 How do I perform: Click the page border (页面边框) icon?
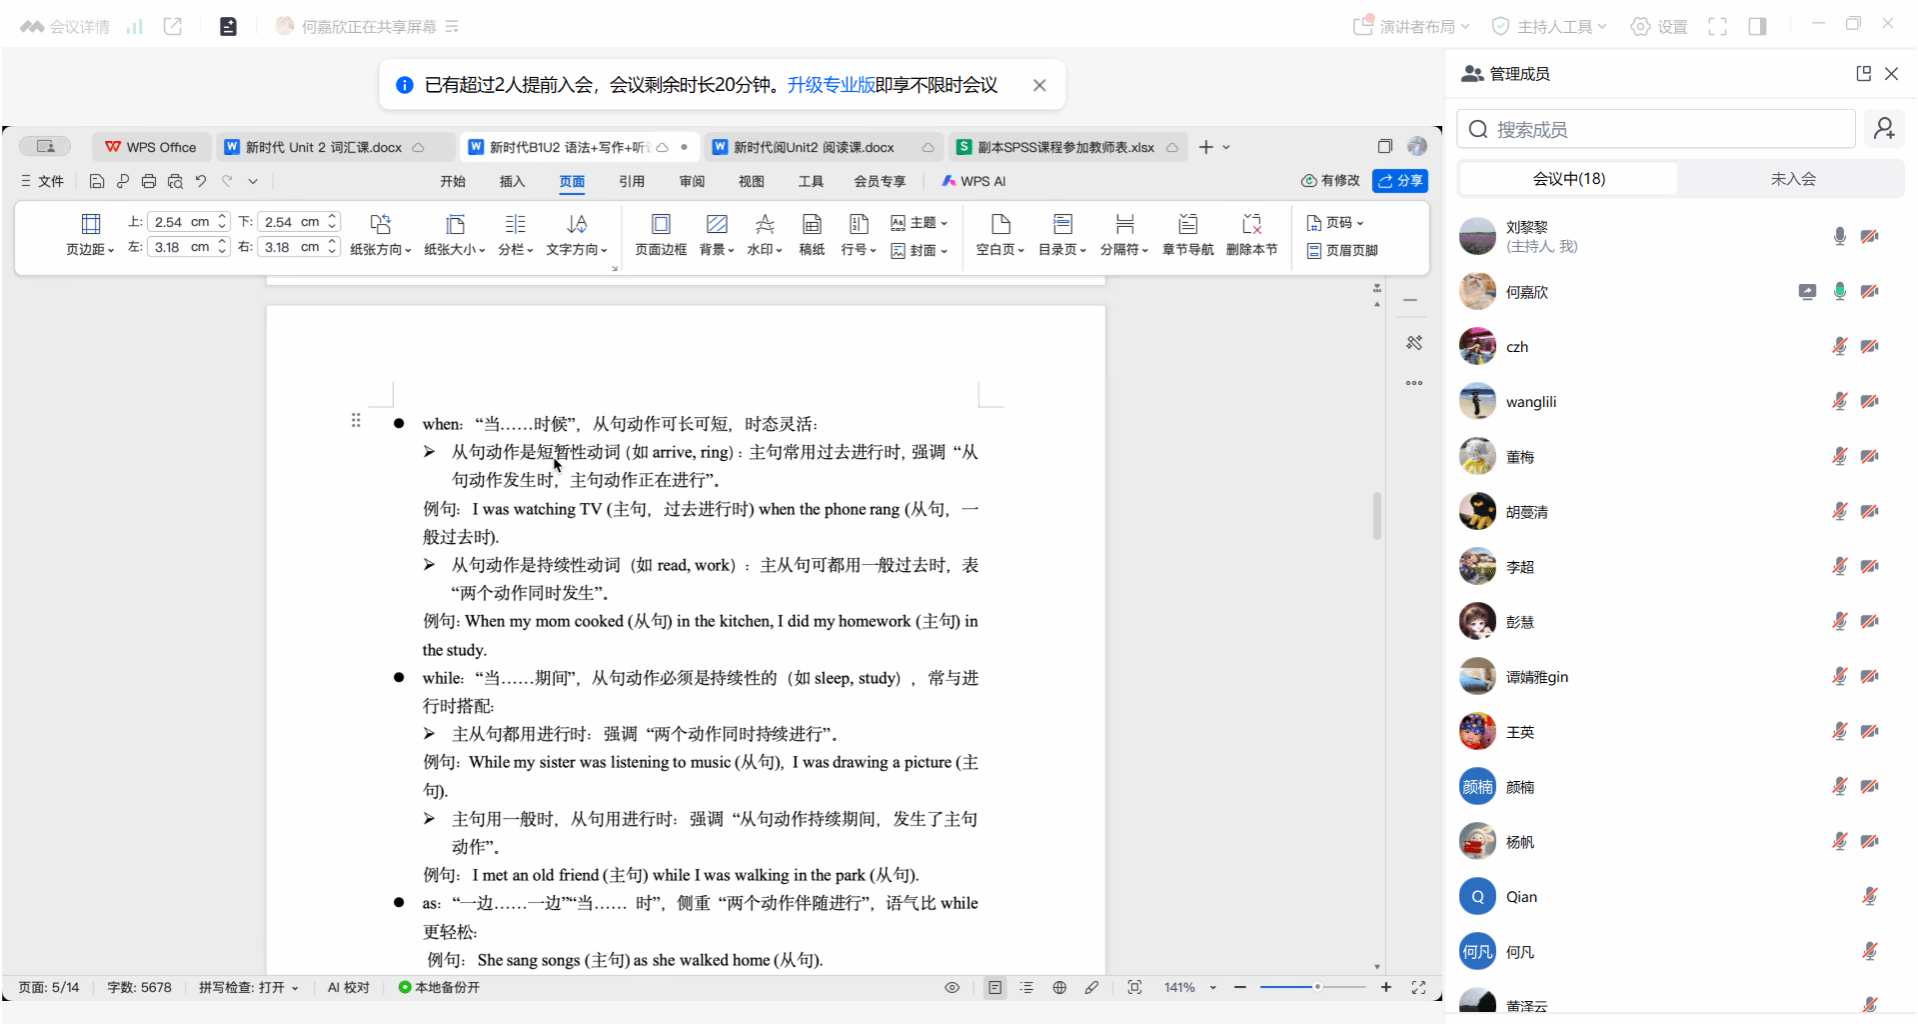pyautogui.click(x=660, y=225)
